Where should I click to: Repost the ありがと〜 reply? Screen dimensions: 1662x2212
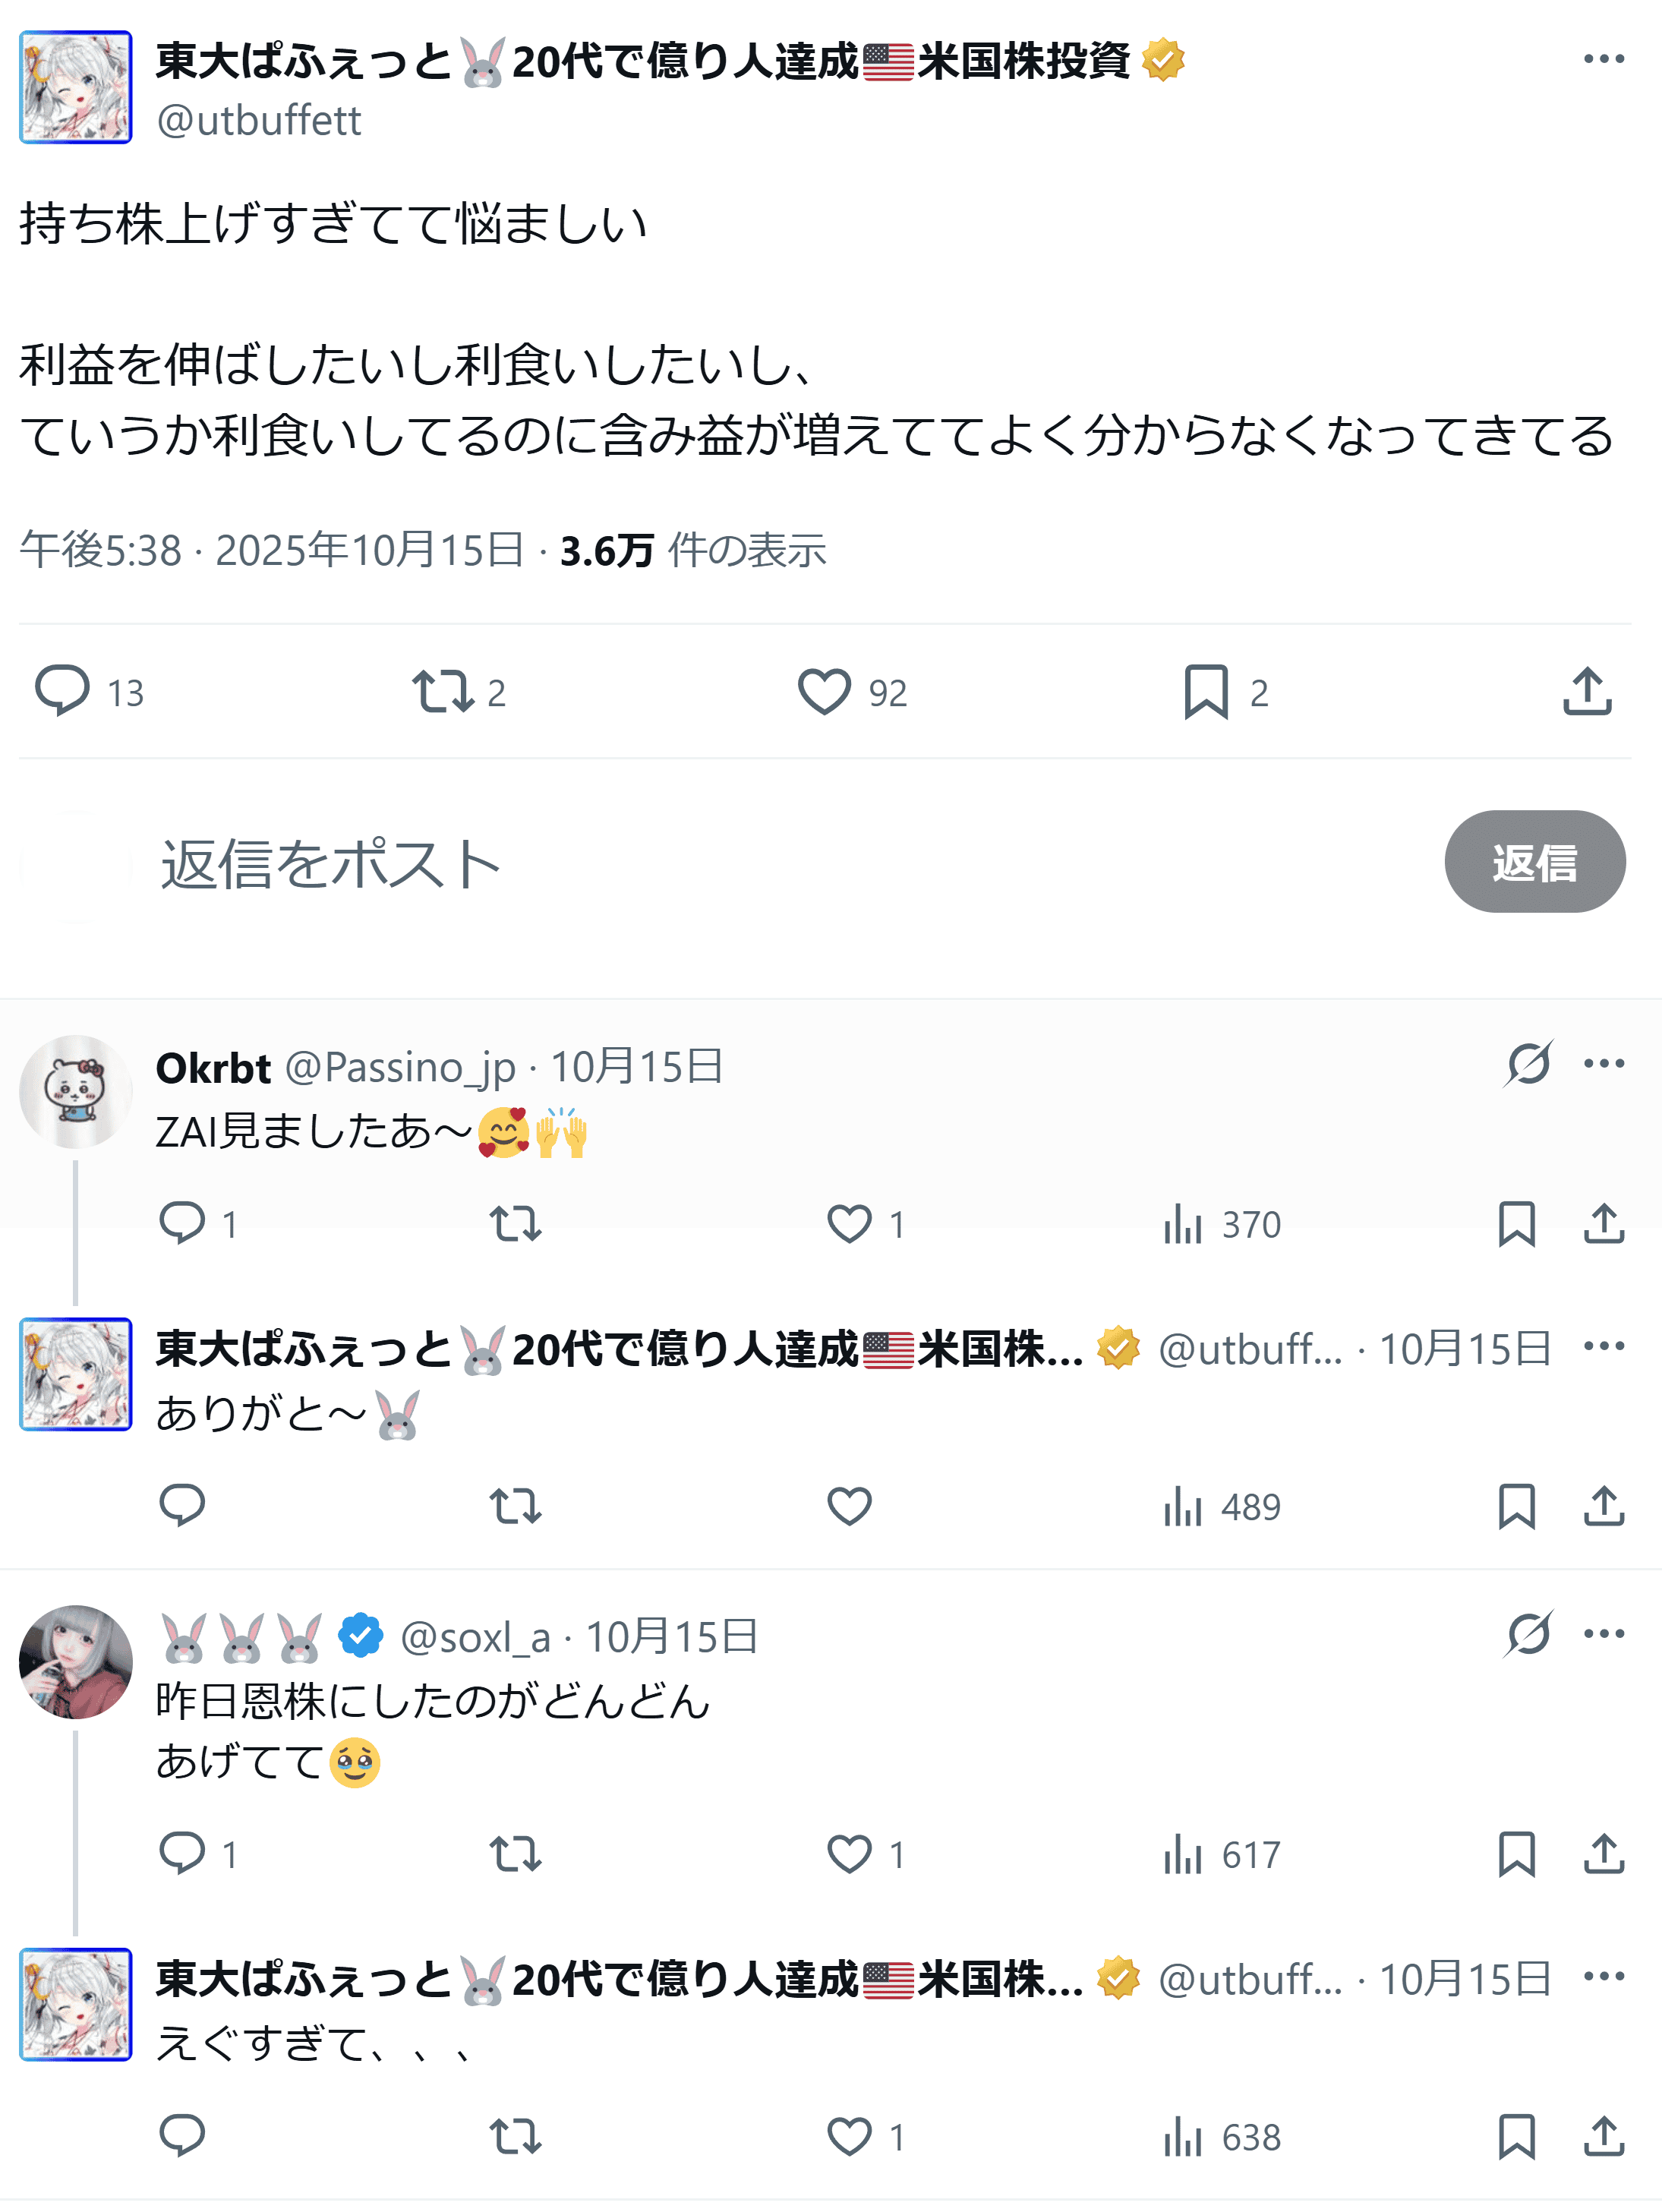[x=515, y=1506]
